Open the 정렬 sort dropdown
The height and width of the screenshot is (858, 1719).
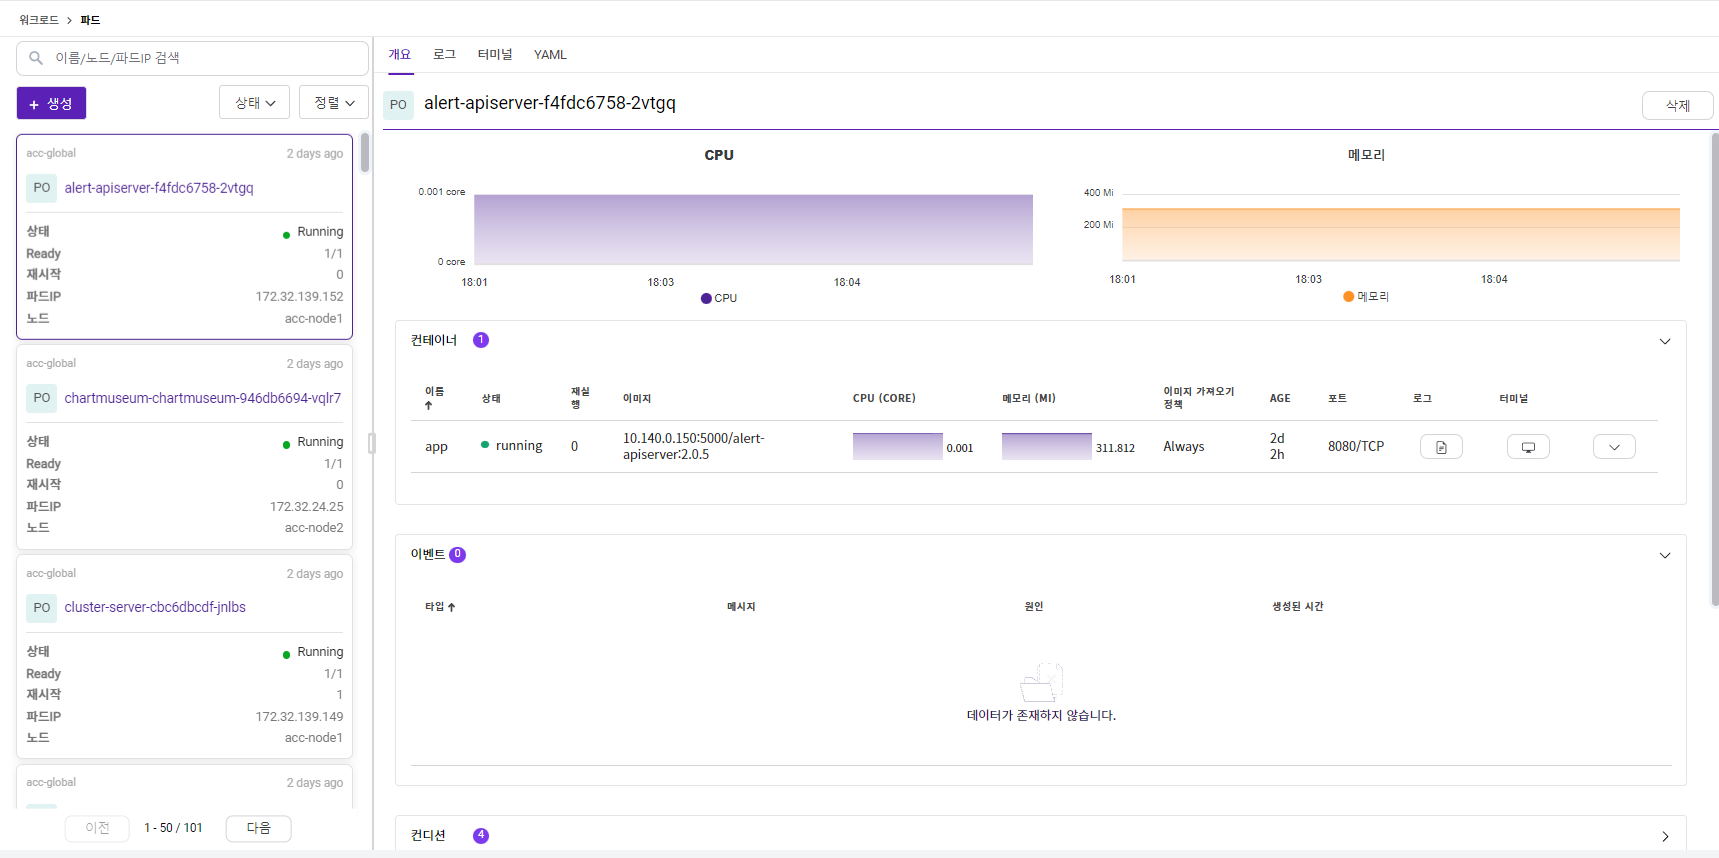pyautogui.click(x=334, y=103)
